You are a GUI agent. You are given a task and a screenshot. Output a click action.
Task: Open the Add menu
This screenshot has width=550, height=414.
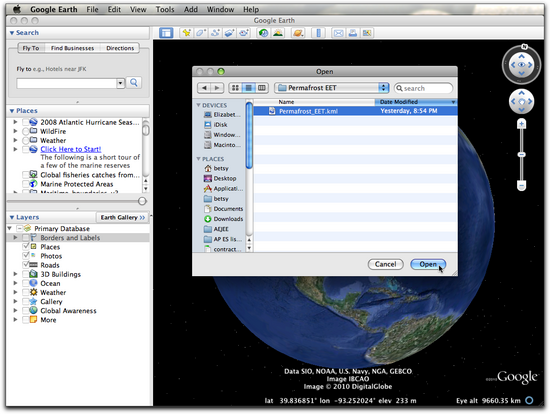coord(191,9)
